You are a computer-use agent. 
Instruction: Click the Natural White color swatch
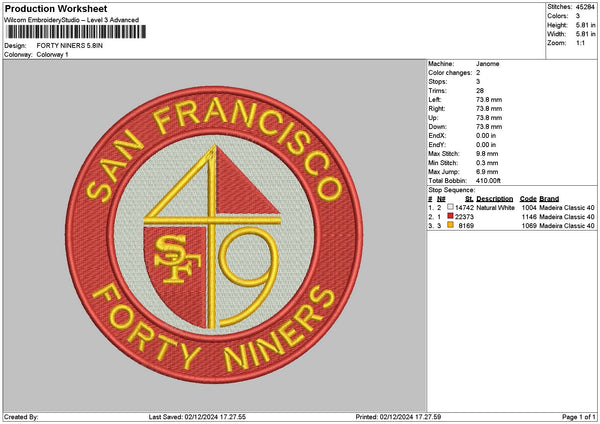click(450, 207)
